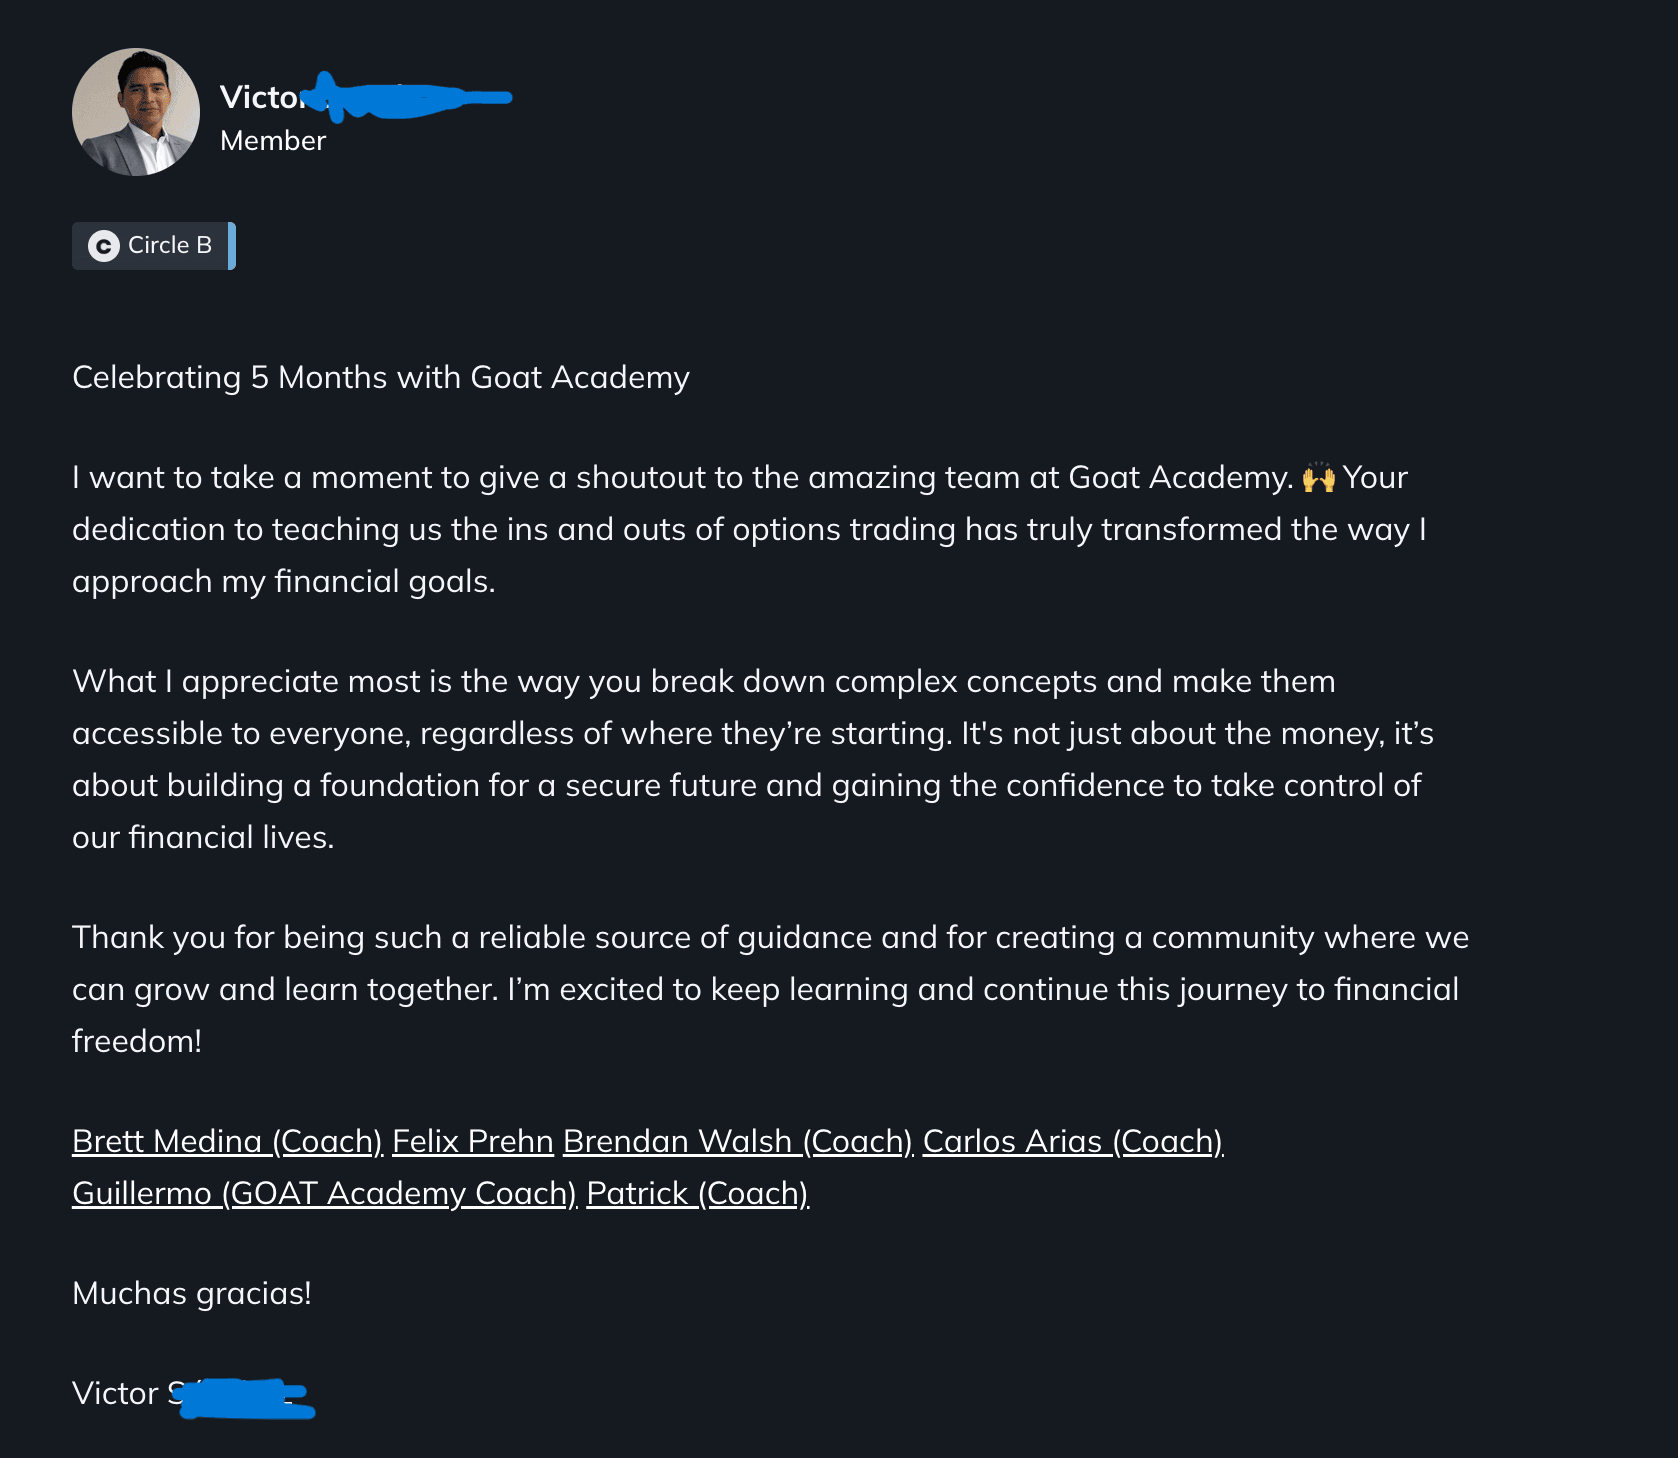Open Guillermo (GOAT Academy Coach) link
1678x1458 pixels.
[x=324, y=1193]
